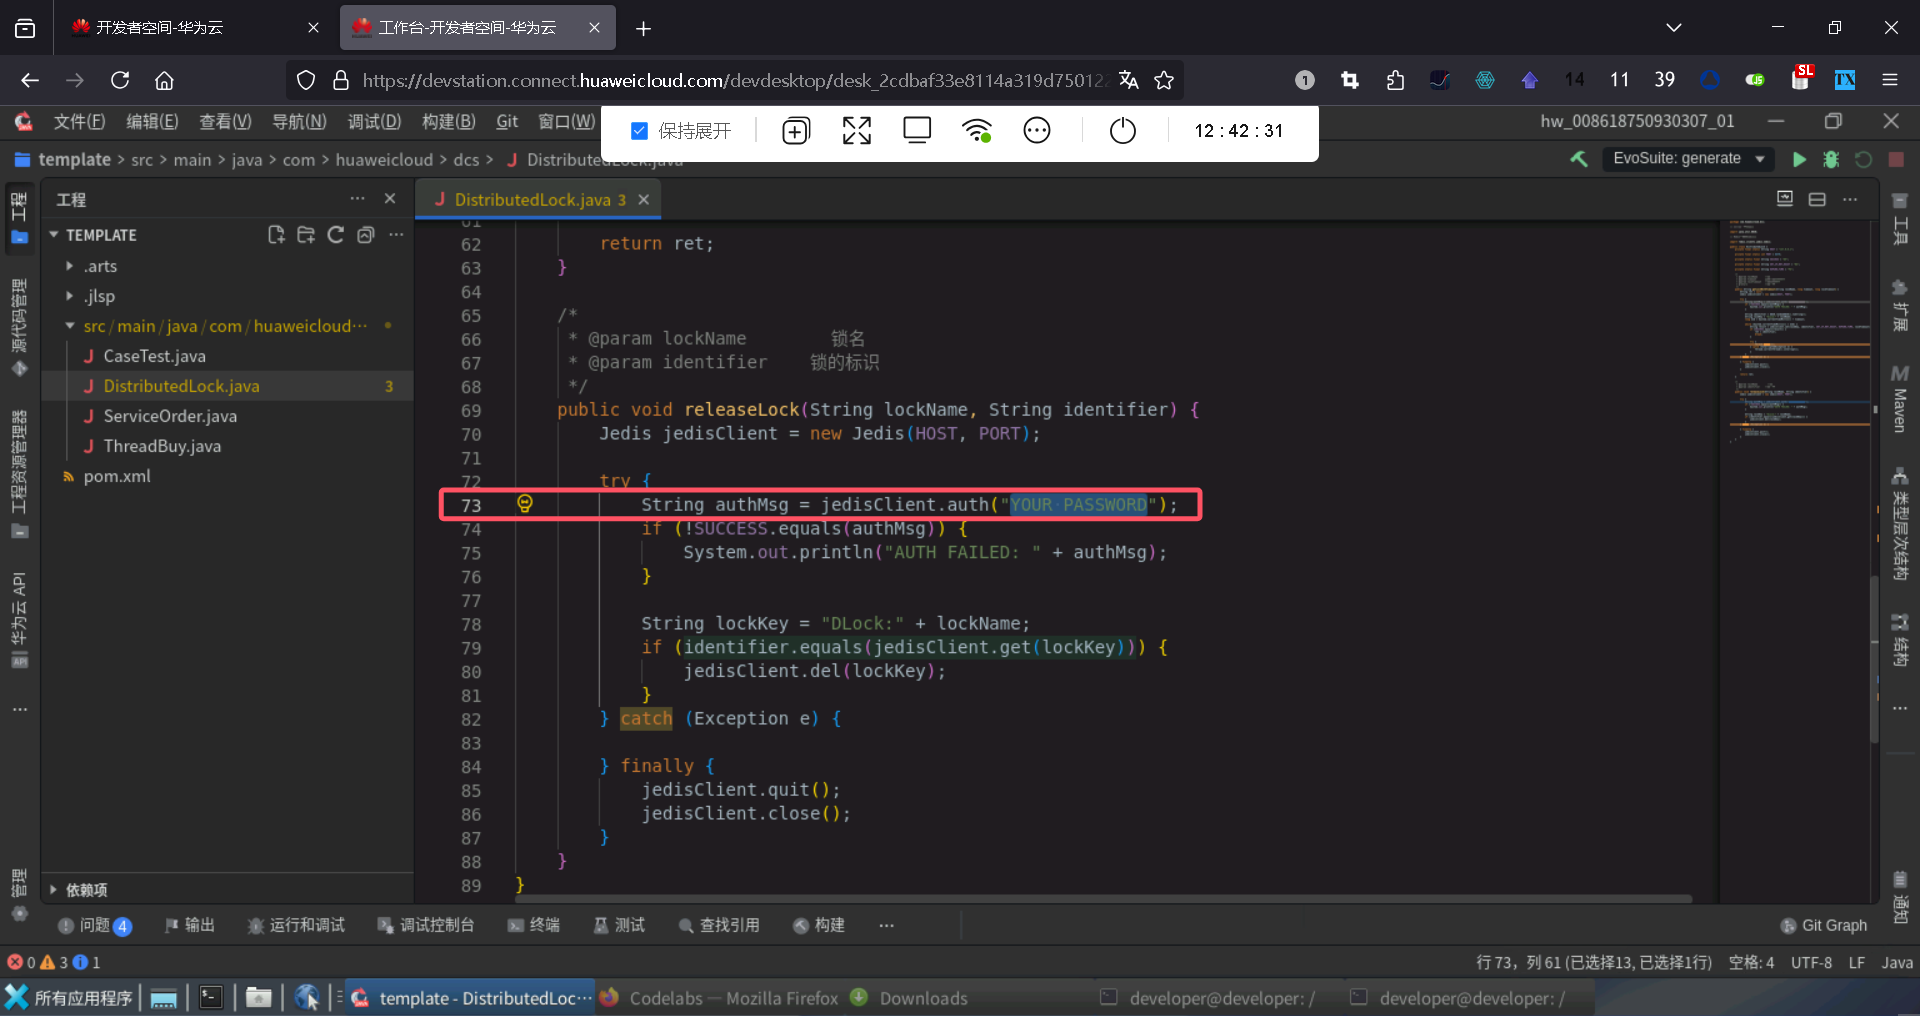Click the lightbulb quick-fix icon on line 73
1920x1020 pixels.
coord(525,504)
